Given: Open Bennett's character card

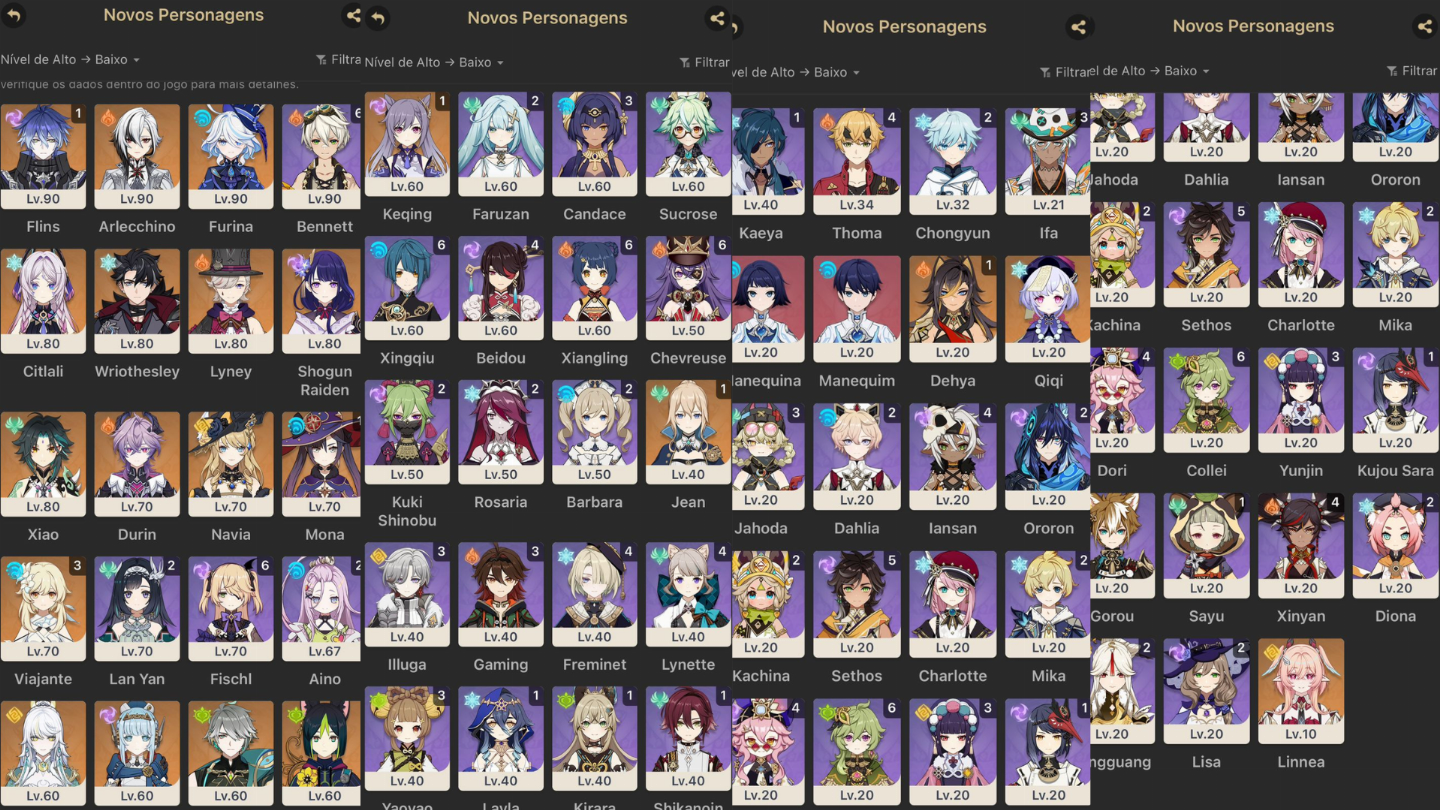Looking at the screenshot, I should pyautogui.click(x=321, y=156).
